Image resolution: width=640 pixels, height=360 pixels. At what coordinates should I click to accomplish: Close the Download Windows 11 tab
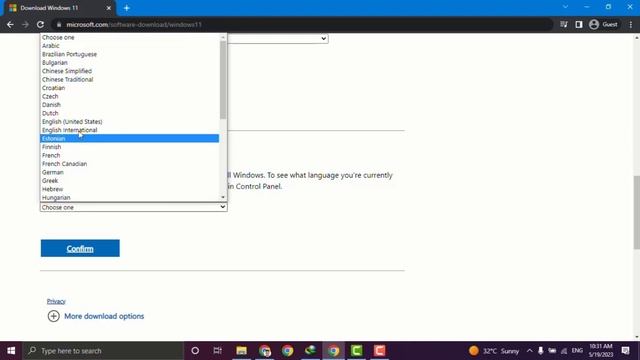[109, 8]
